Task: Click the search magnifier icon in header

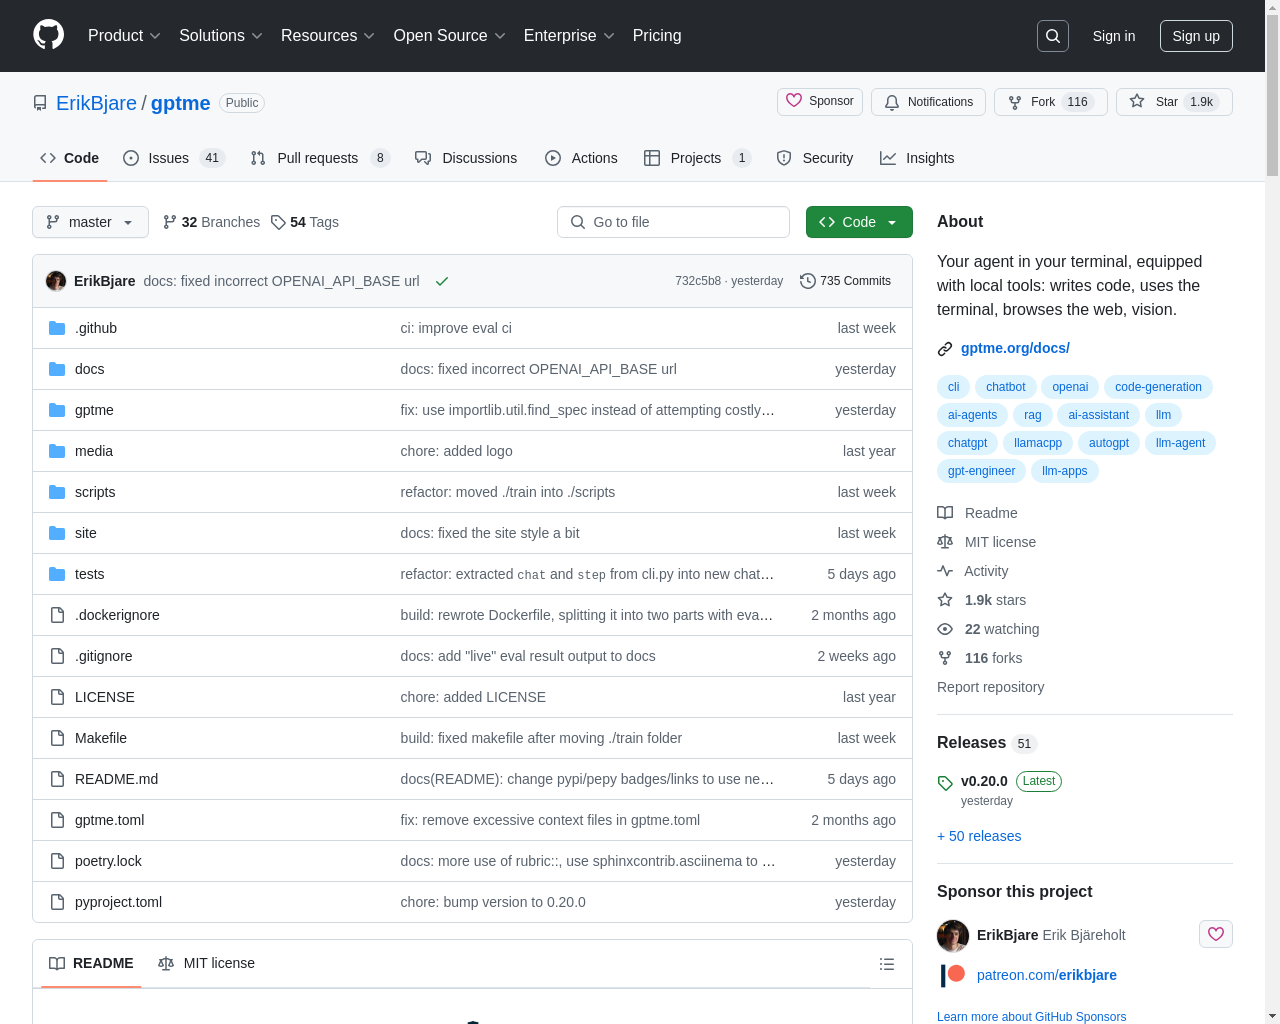Action: (1053, 36)
